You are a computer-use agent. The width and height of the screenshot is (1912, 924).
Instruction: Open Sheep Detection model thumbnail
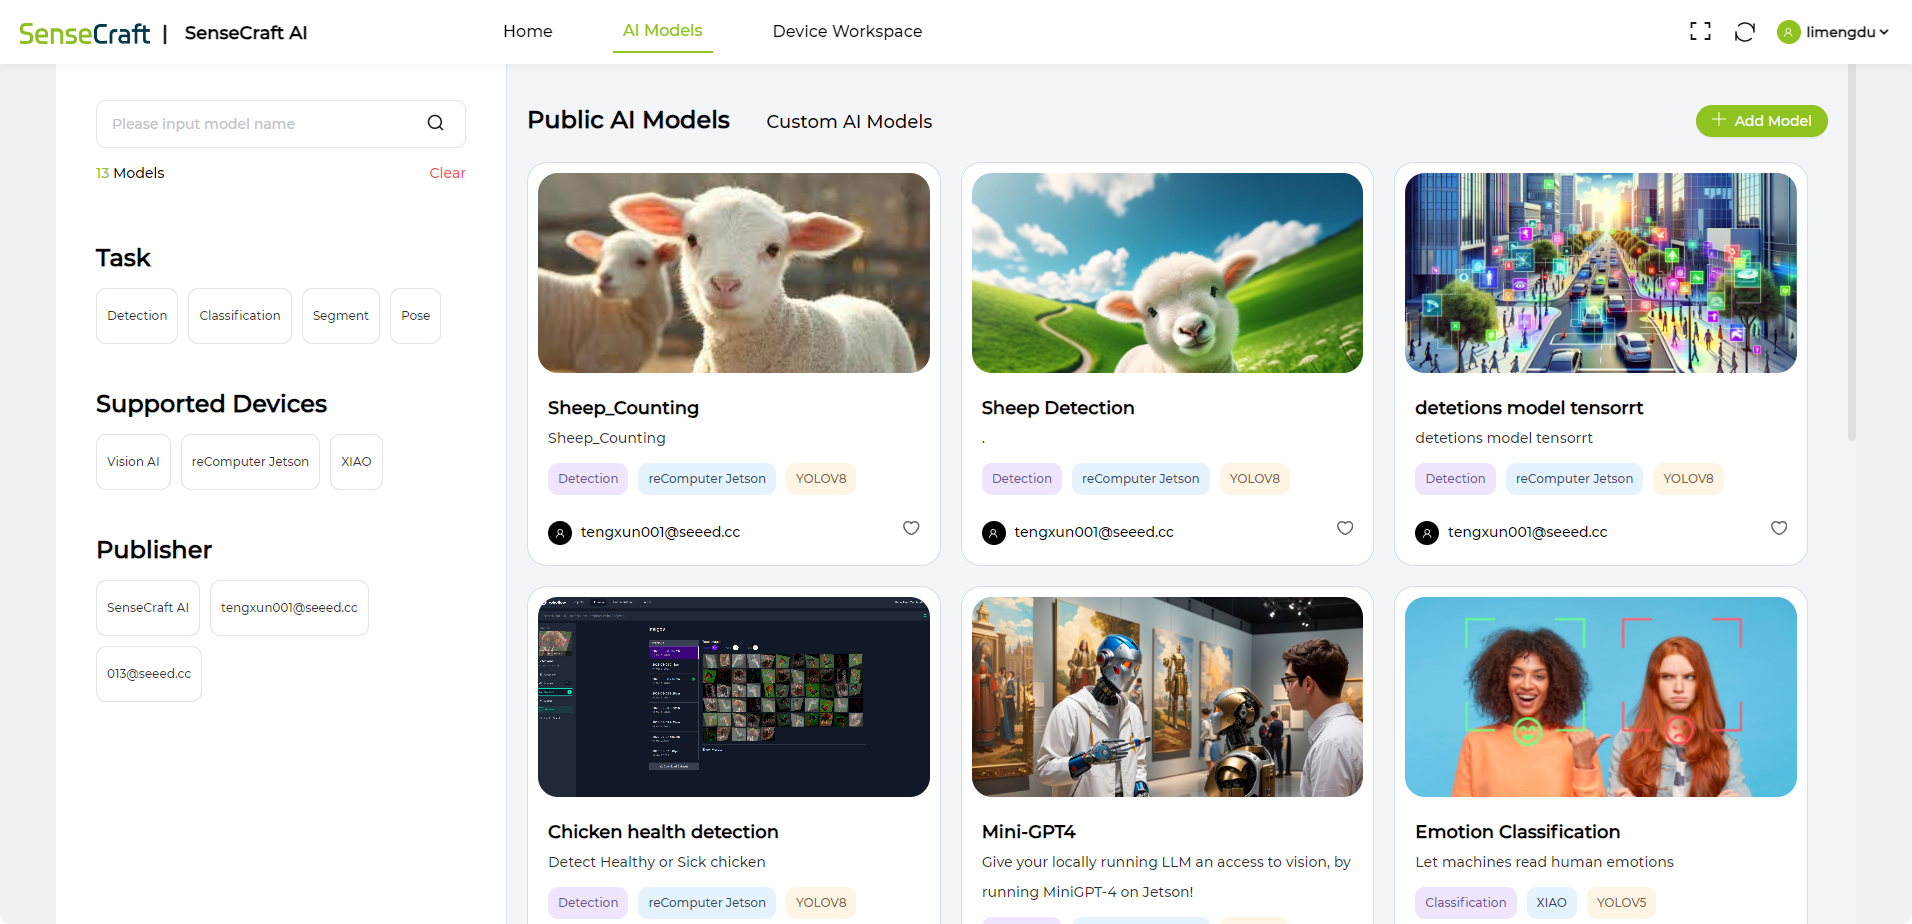coord(1167,273)
